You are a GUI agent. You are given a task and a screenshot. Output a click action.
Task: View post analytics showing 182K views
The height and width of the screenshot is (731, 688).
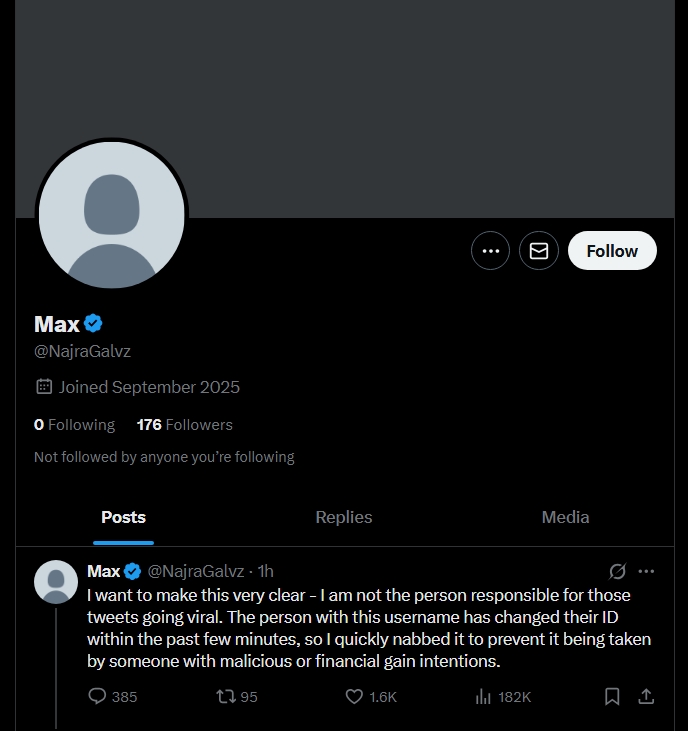coord(503,697)
